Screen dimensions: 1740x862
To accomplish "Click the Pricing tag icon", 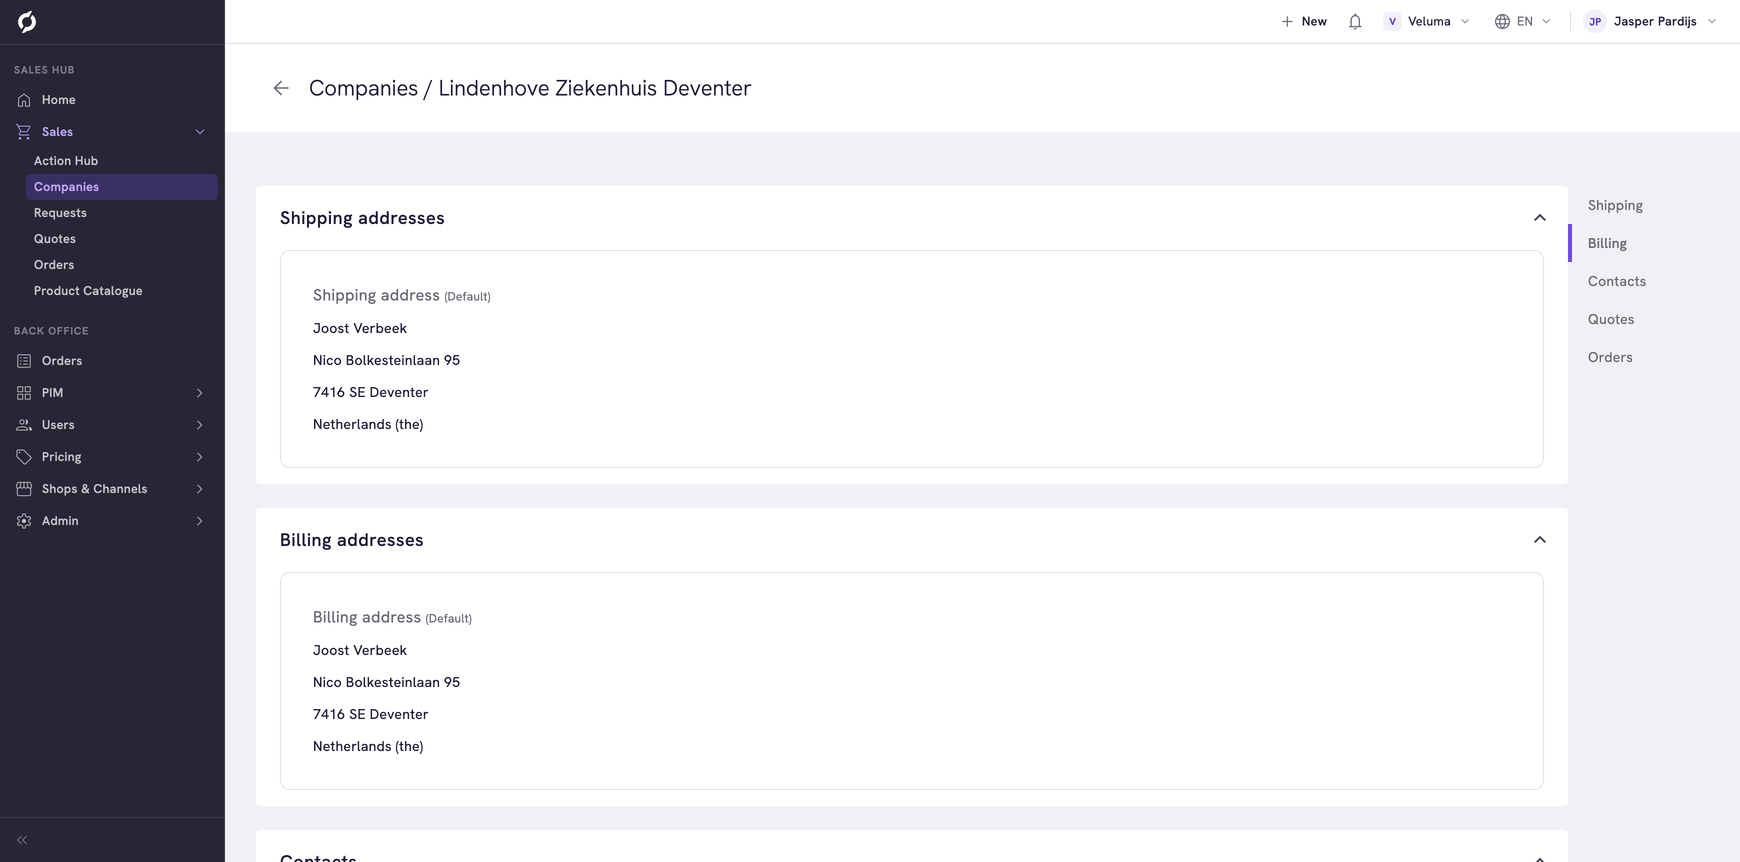I will 24,457.
